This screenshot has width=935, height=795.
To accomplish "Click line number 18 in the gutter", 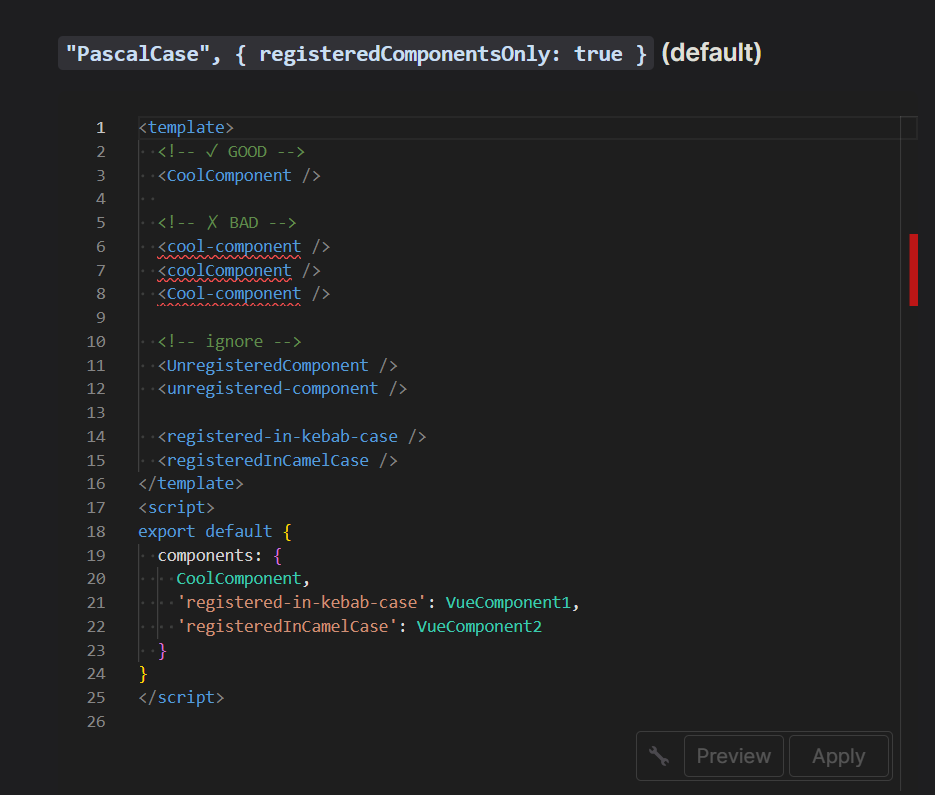I will (95, 531).
